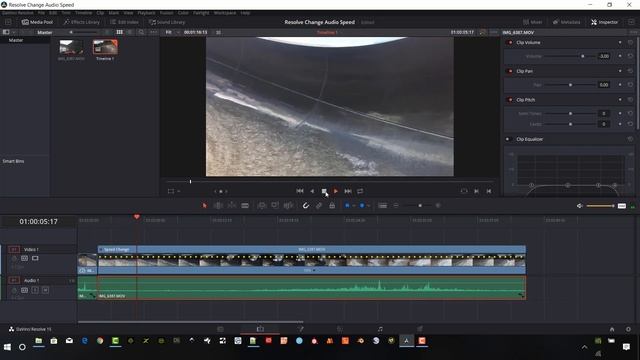Search the media pool
Viewport: 640px width, 360px height.
pyautogui.click(x=141, y=32)
